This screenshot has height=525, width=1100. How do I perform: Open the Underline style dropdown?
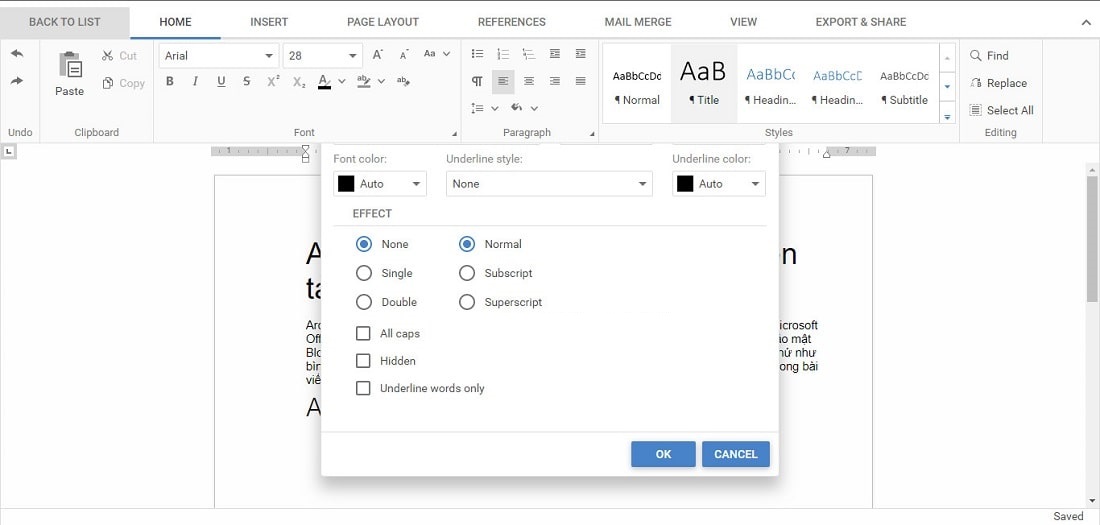tap(549, 184)
